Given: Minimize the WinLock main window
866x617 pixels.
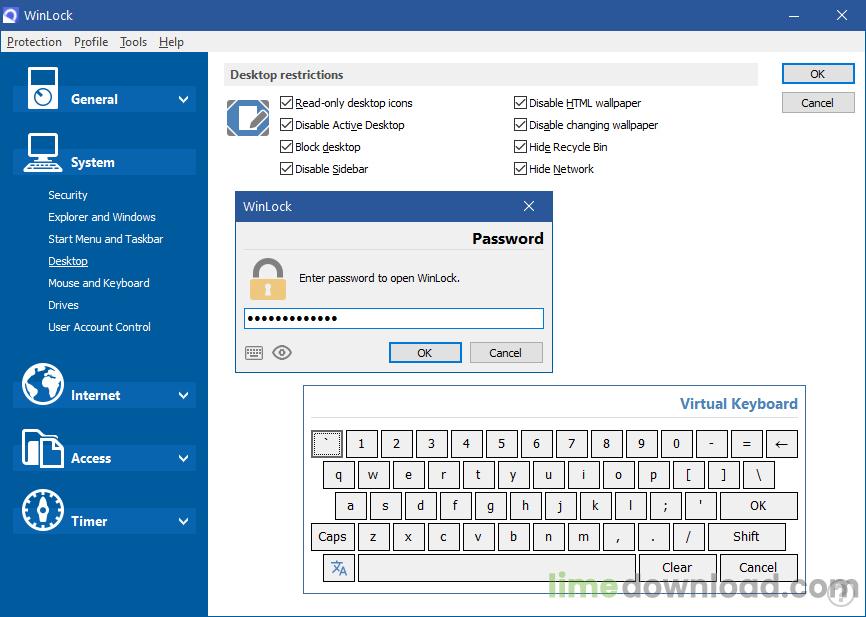Looking at the screenshot, I should (794, 15).
